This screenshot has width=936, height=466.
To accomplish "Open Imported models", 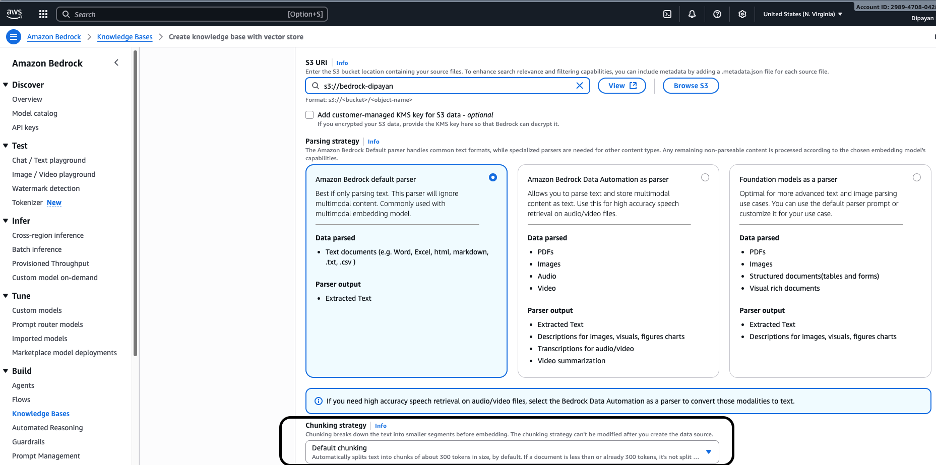I will [39, 338].
